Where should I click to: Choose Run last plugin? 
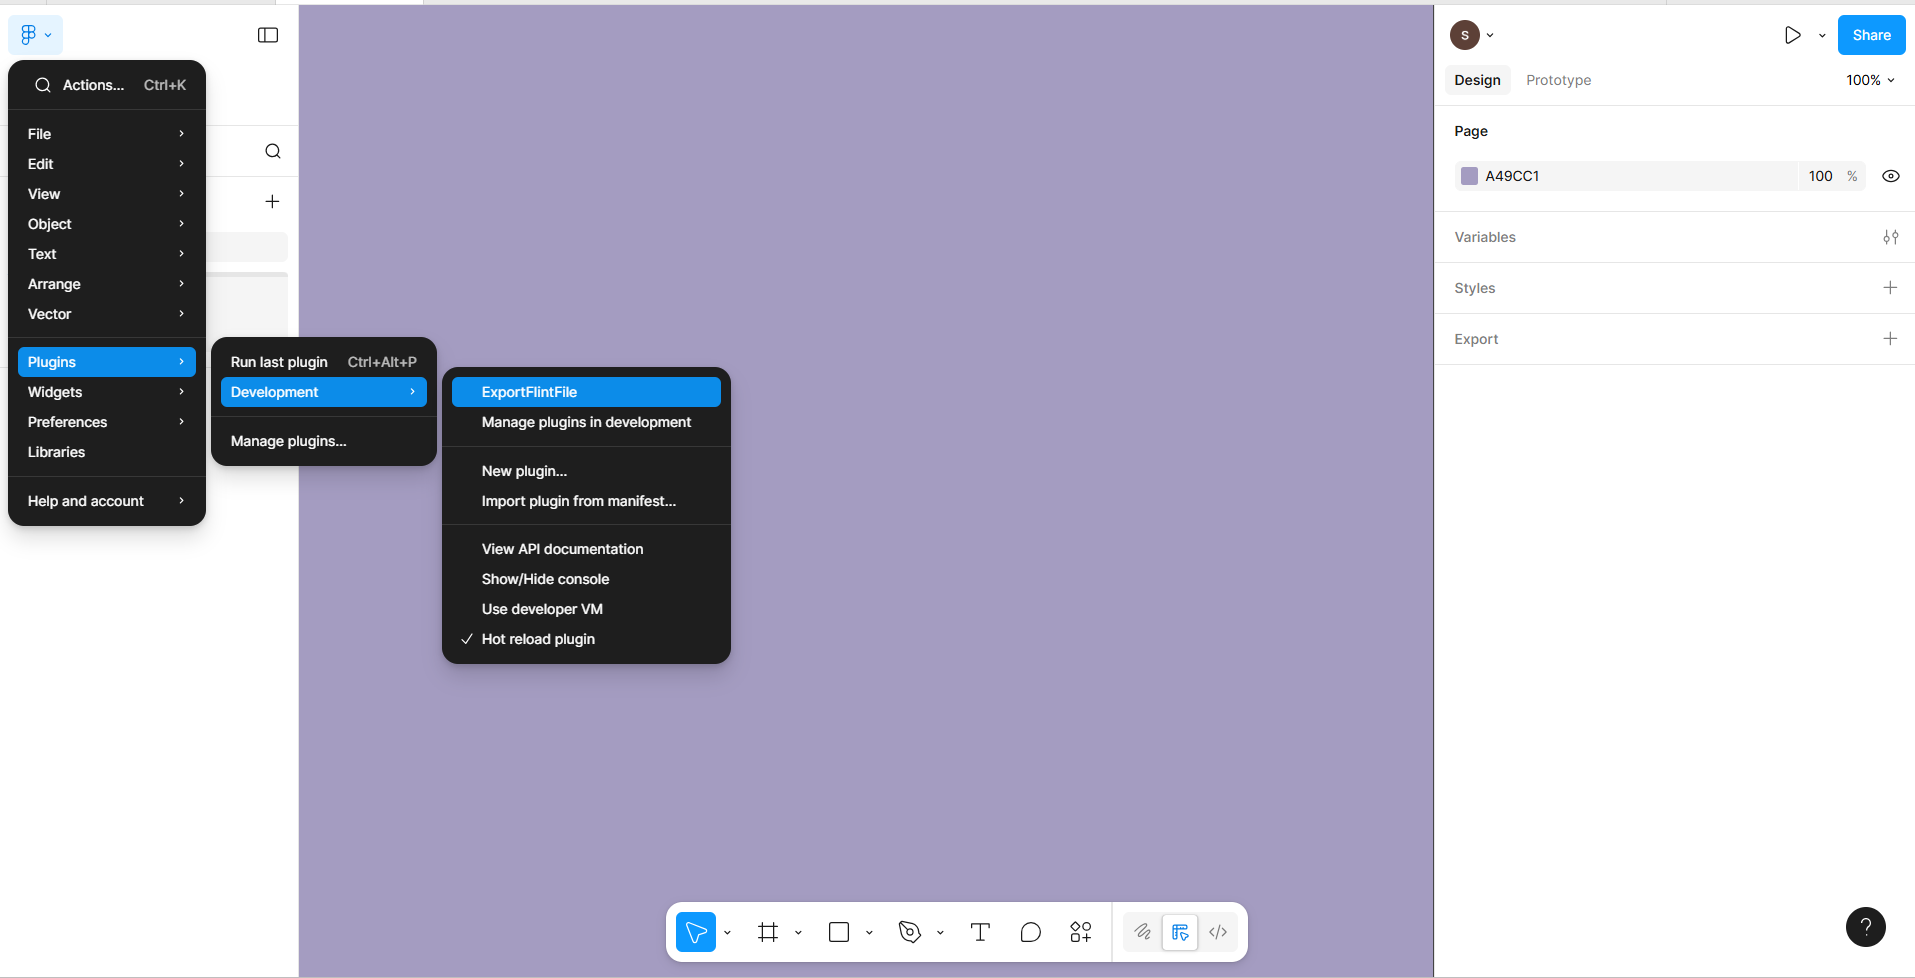(x=324, y=362)
